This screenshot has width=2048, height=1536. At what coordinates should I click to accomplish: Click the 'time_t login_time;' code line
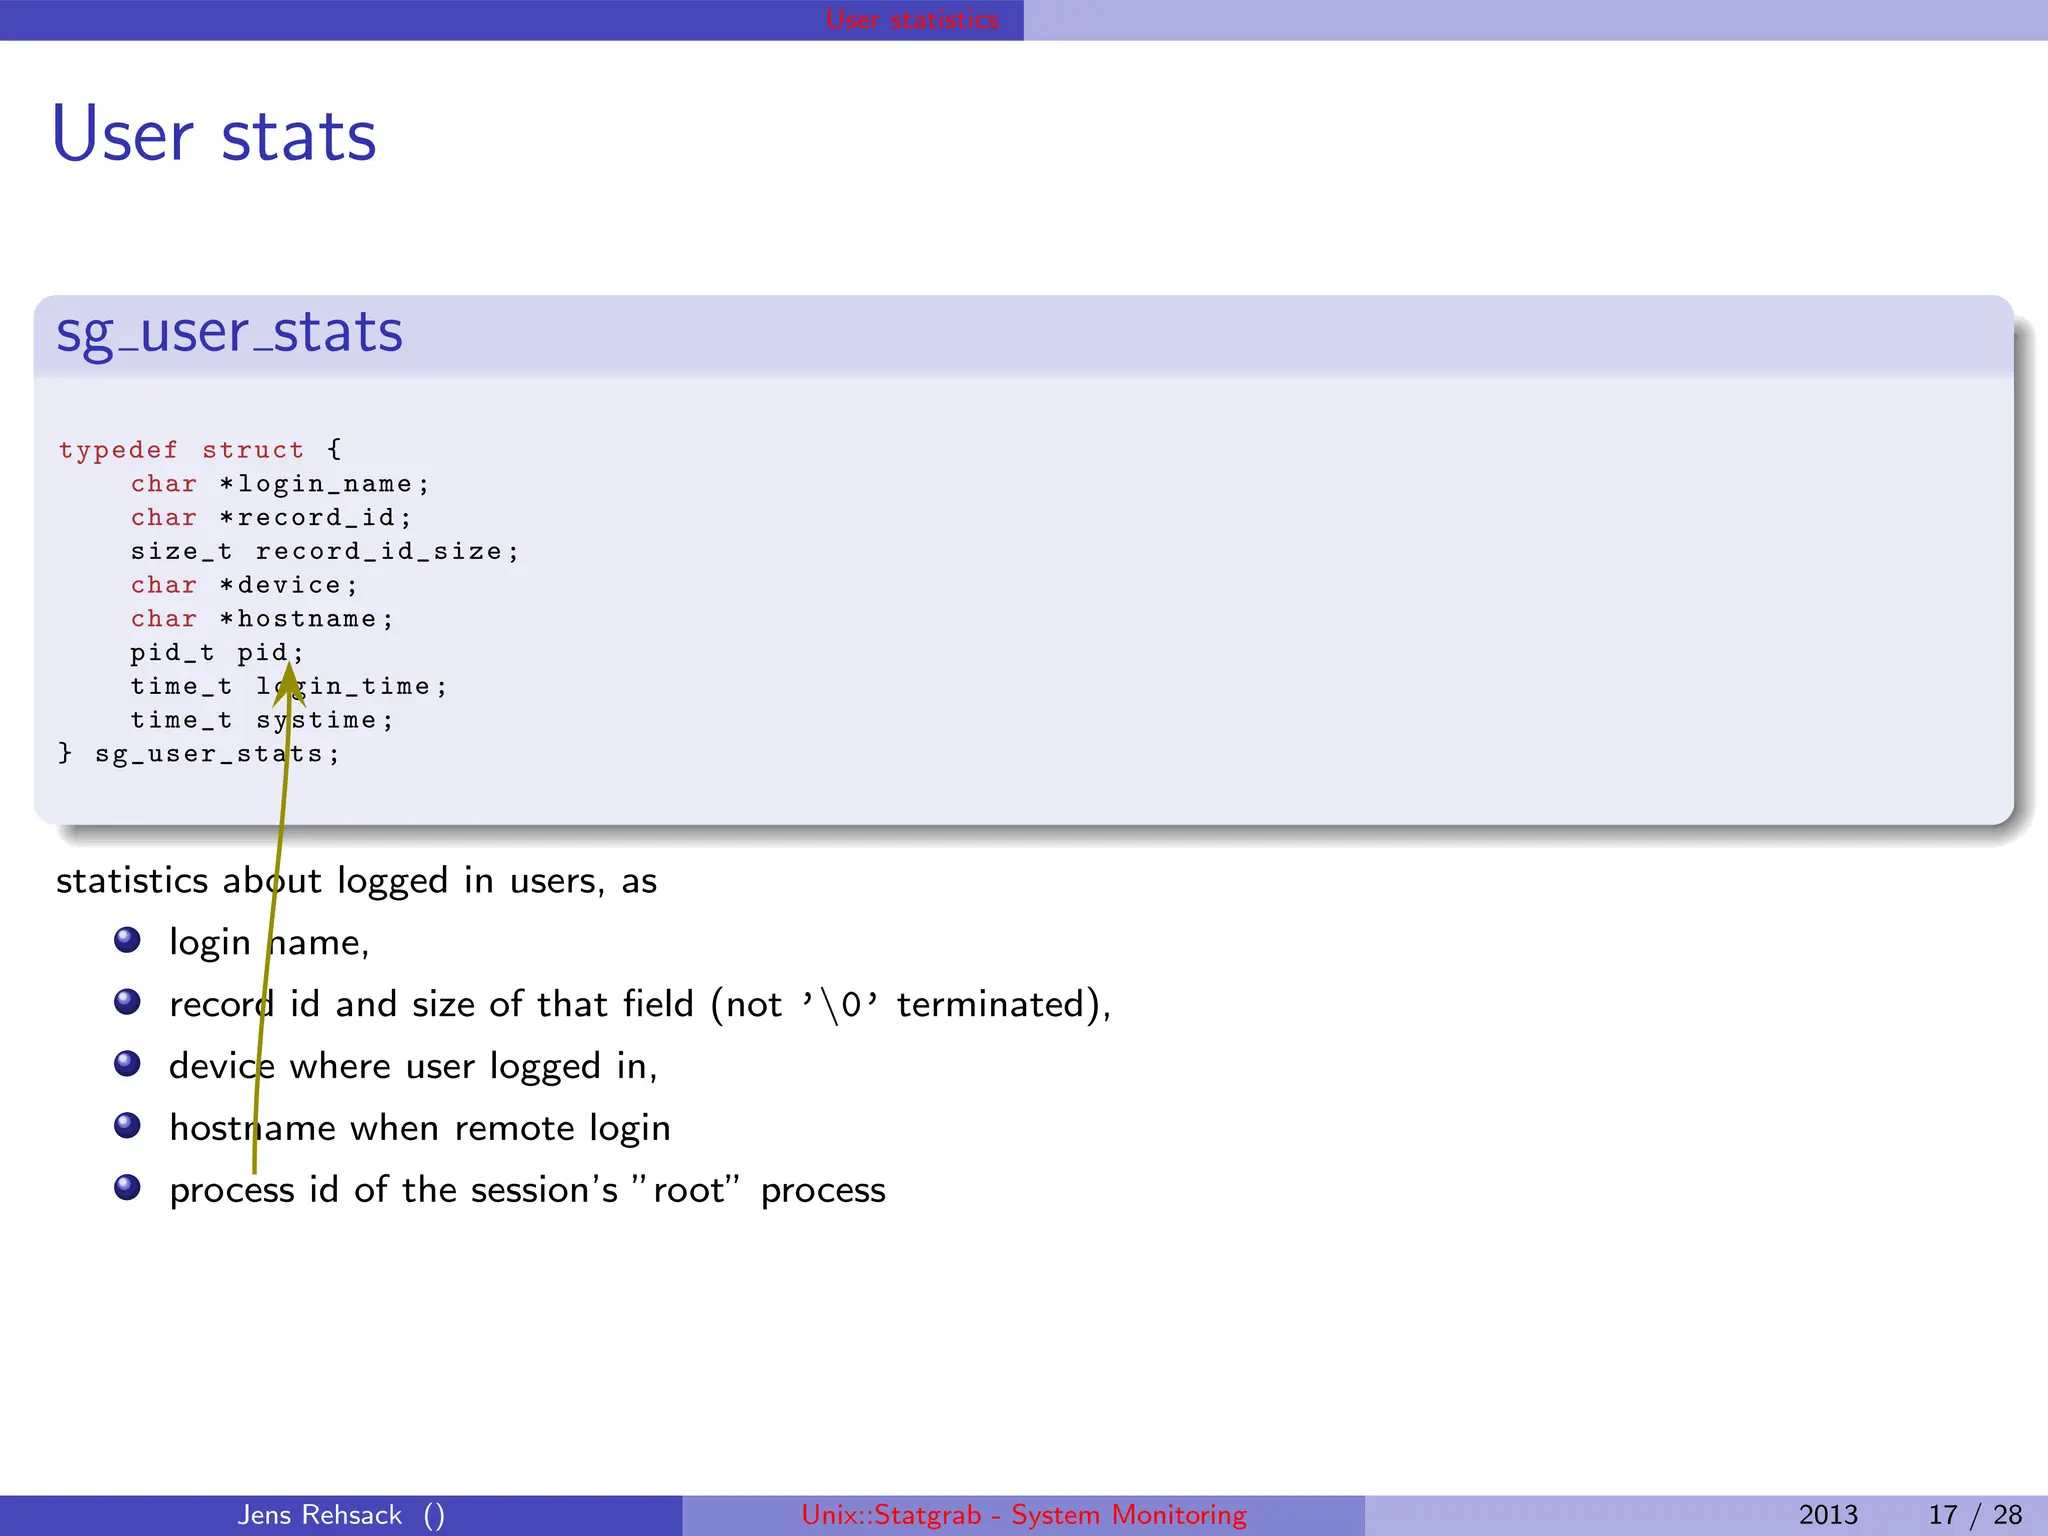[x=289, y=686]
